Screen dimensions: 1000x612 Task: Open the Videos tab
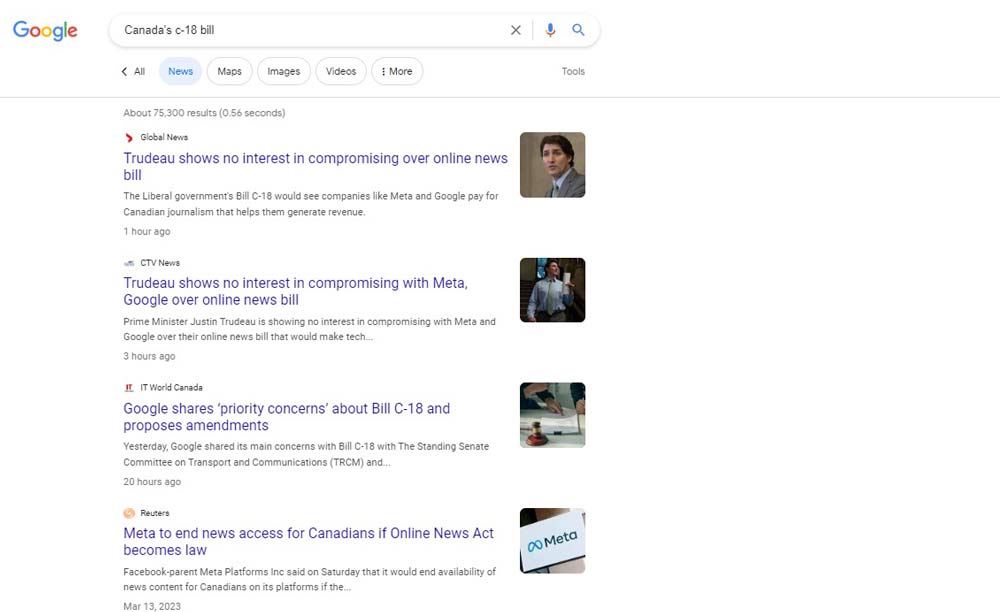click(x=341, y=71)
